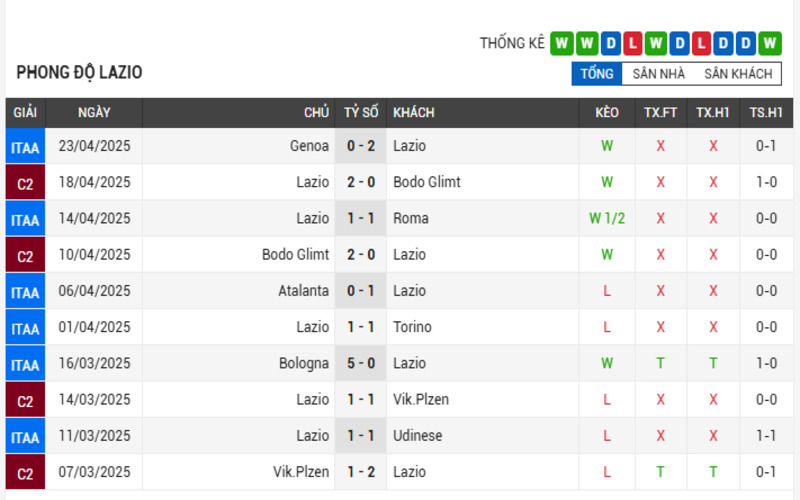Switch to SÂN KHÁCH tab
The width and height of the screenshot is (800, 500).
pos(738,74)
